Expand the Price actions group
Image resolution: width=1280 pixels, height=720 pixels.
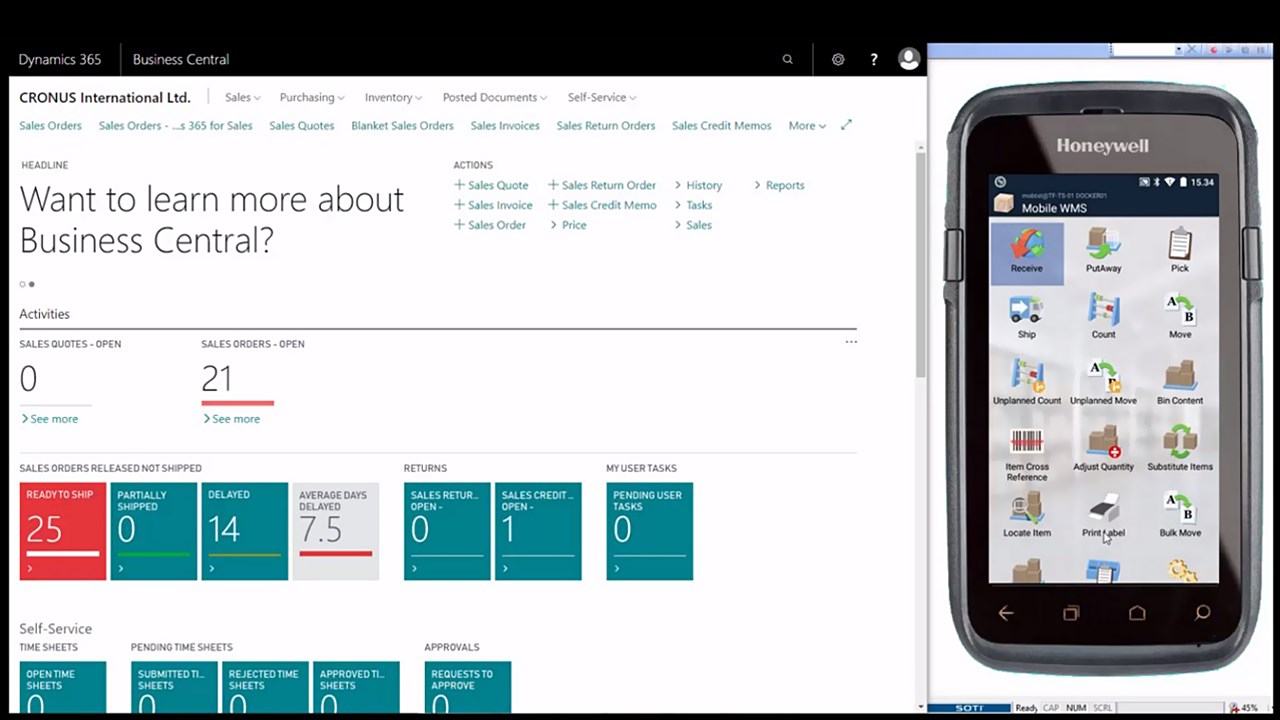(568, 225)
